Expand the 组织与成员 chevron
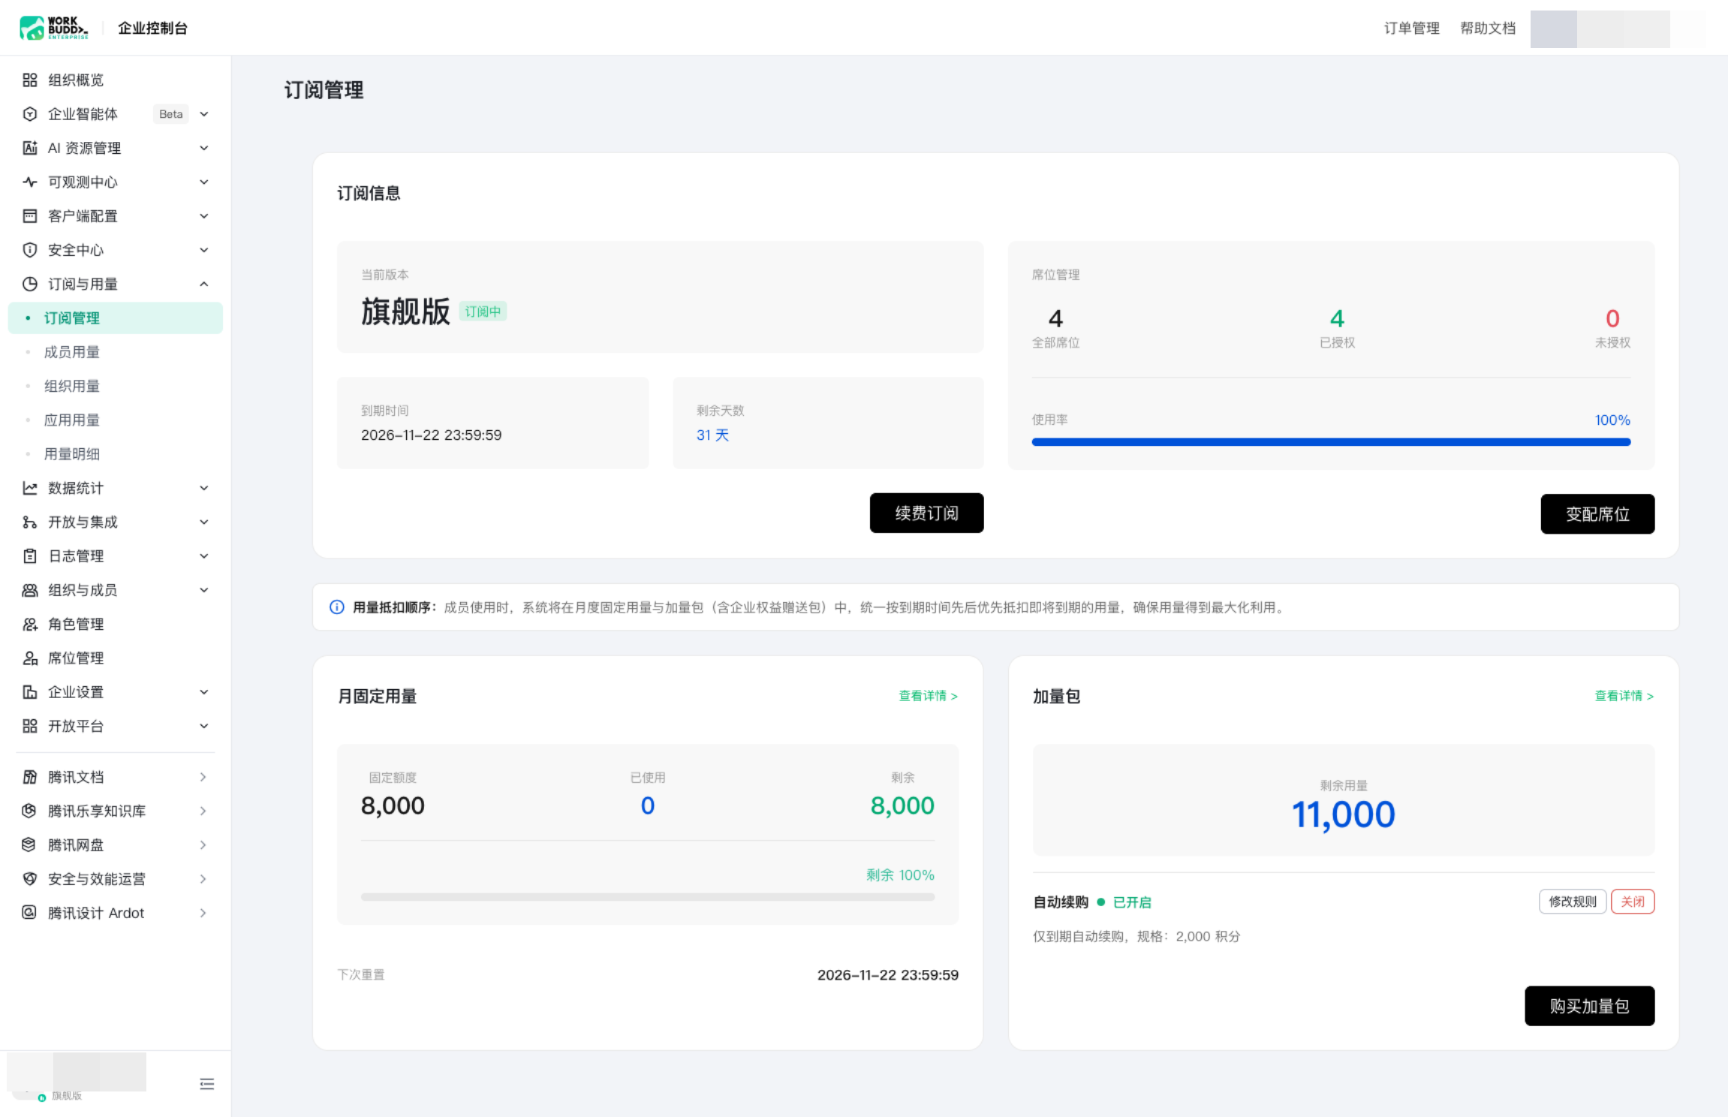This screenshot has width=1728, height=1117. coord(204,590)
